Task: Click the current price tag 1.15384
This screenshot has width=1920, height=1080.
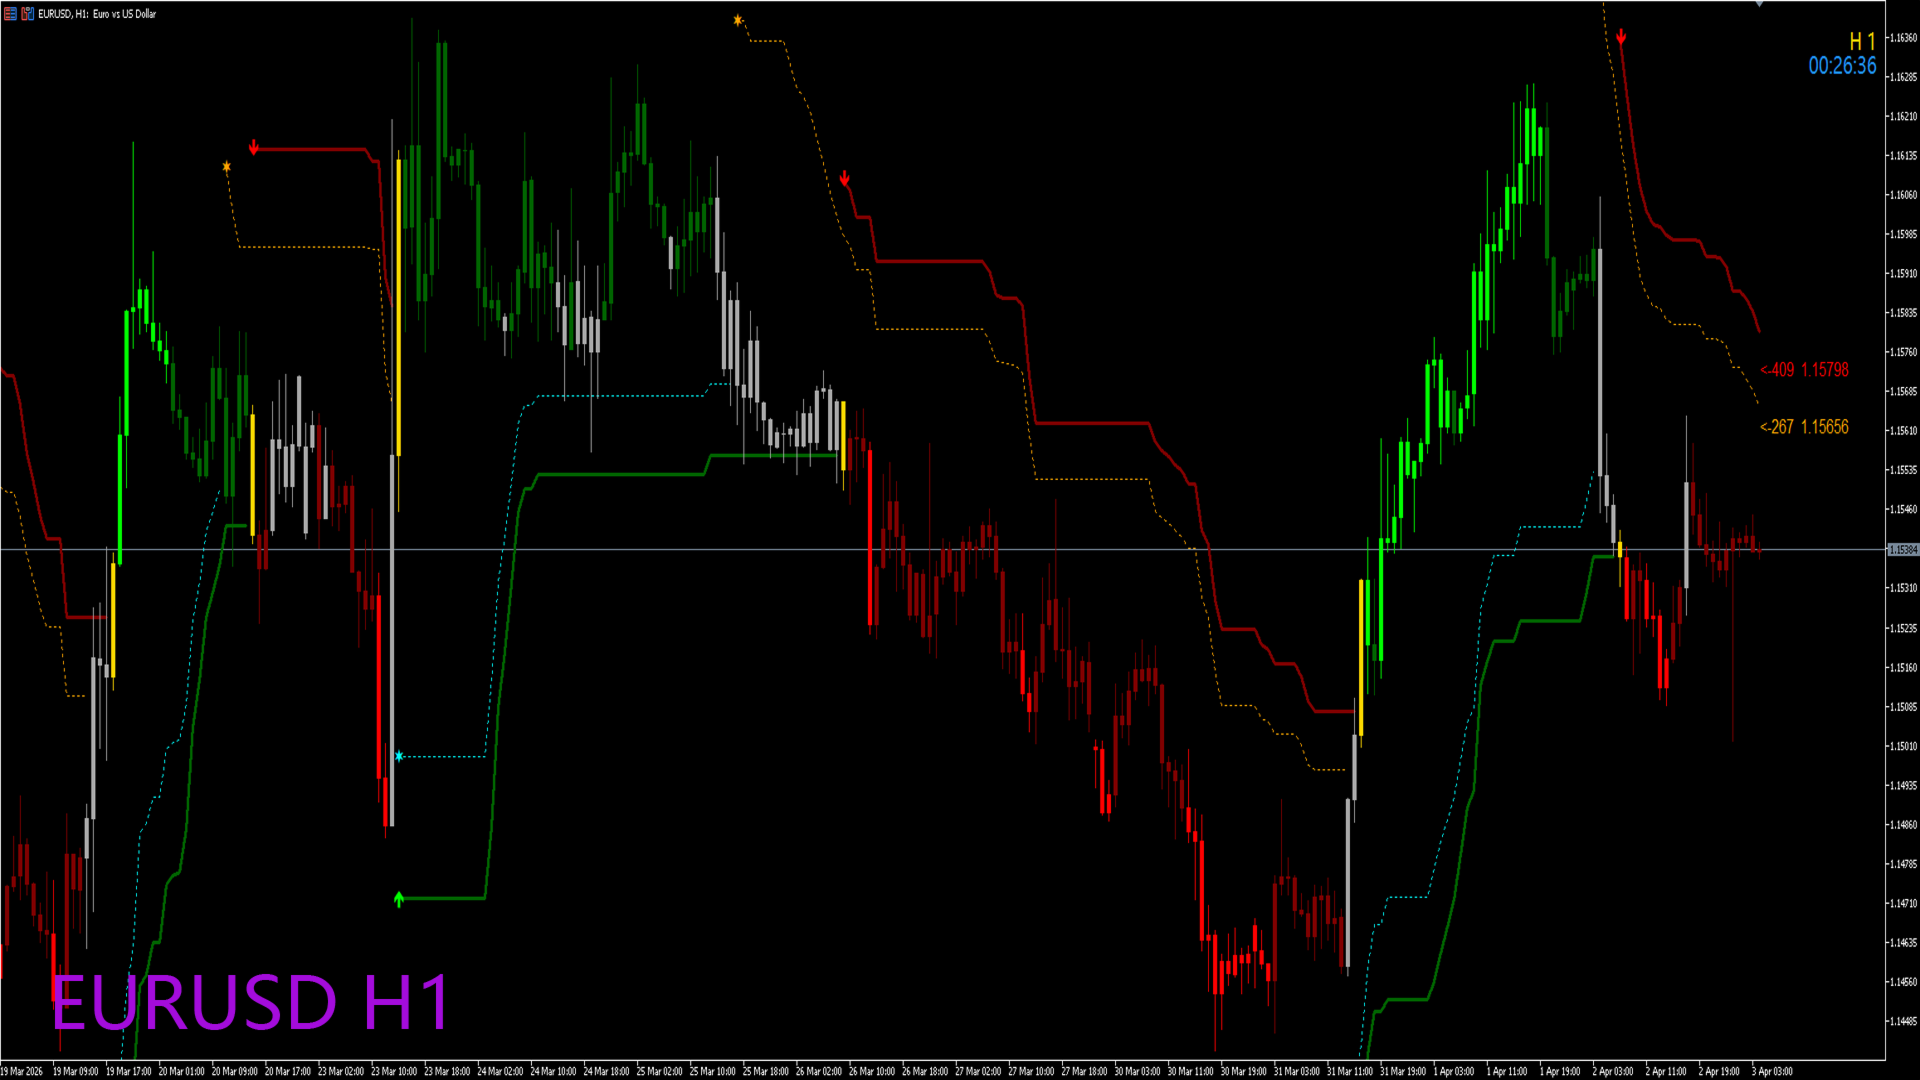Action: point(1902,550)
